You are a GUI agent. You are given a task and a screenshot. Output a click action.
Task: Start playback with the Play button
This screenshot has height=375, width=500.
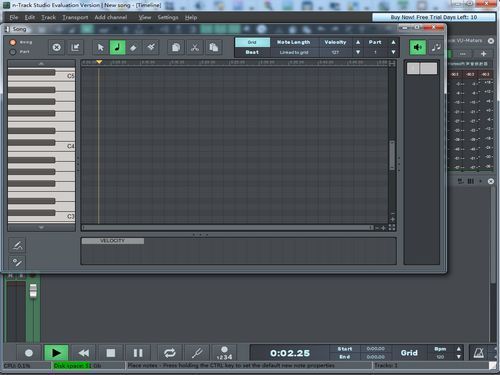[x=56, y=353]
